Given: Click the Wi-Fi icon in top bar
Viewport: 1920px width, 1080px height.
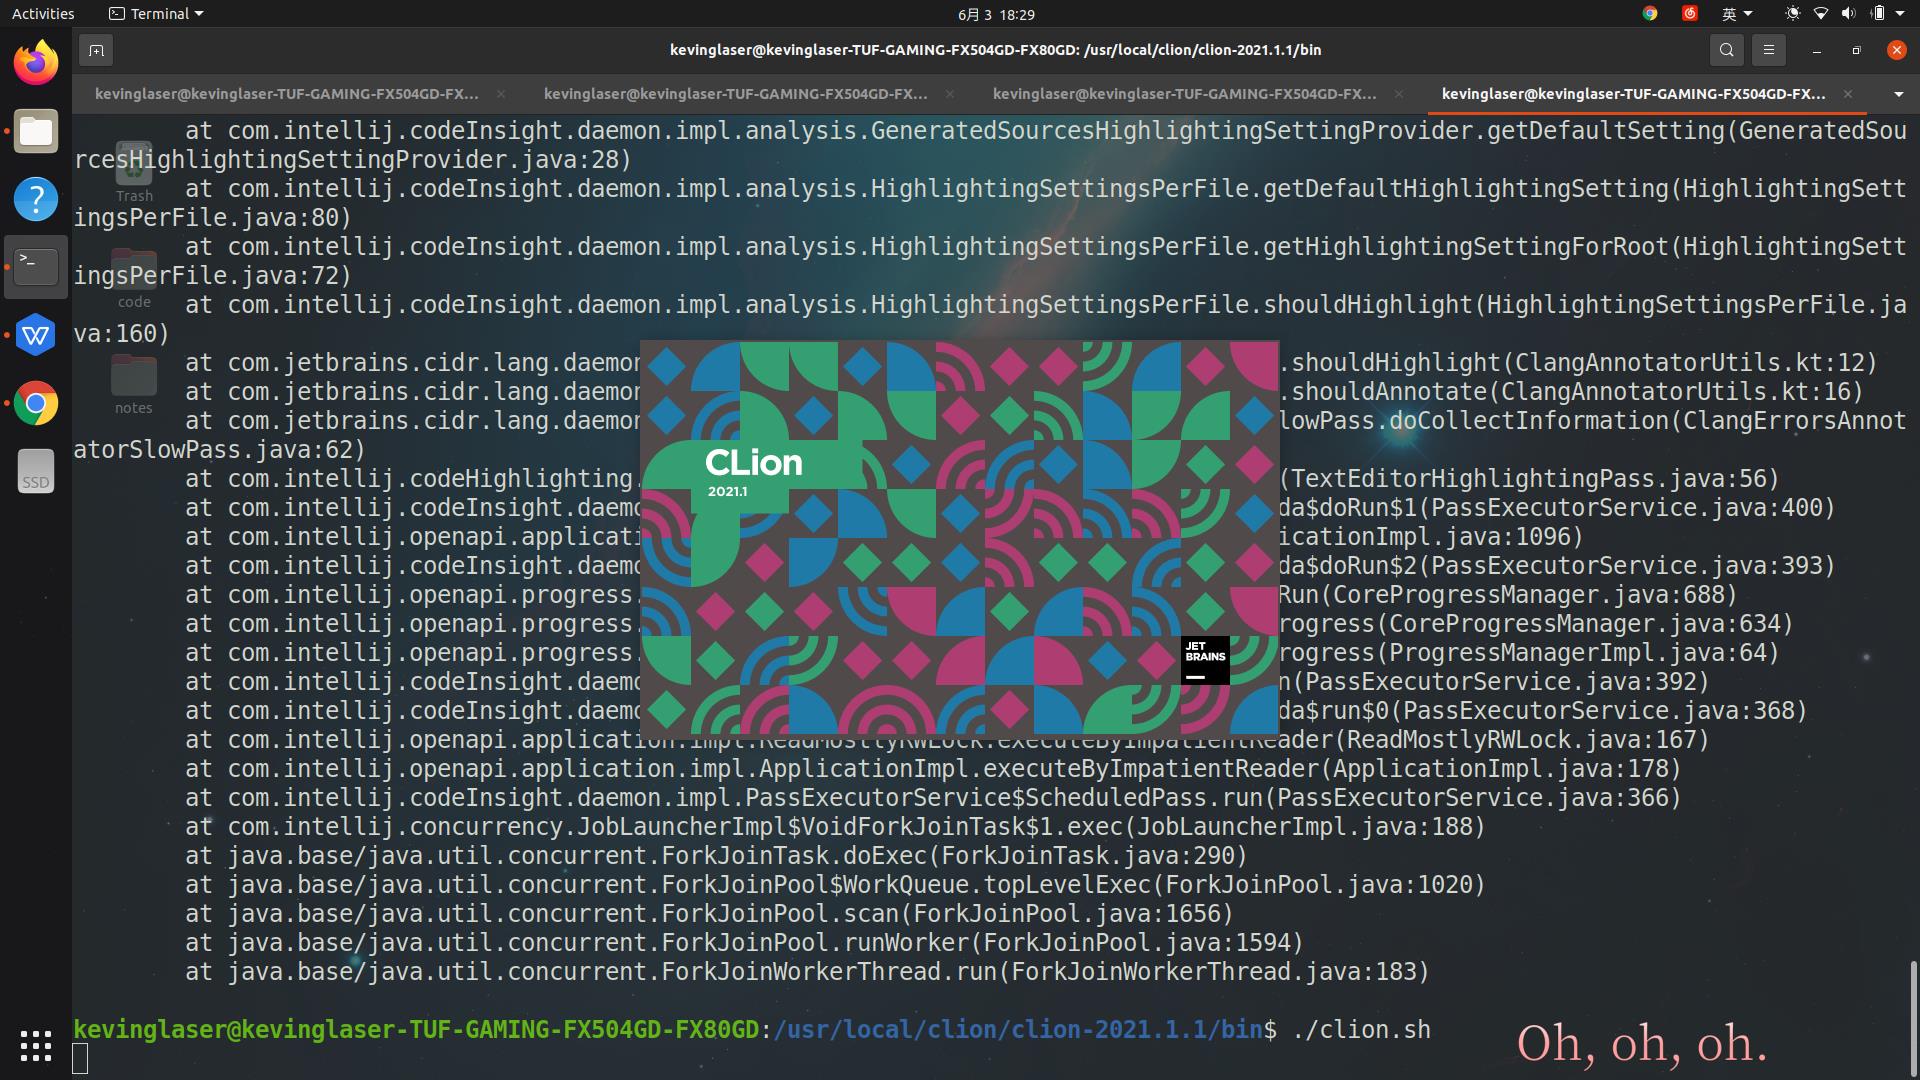Looking at the screenshot, I should 1821,14.
